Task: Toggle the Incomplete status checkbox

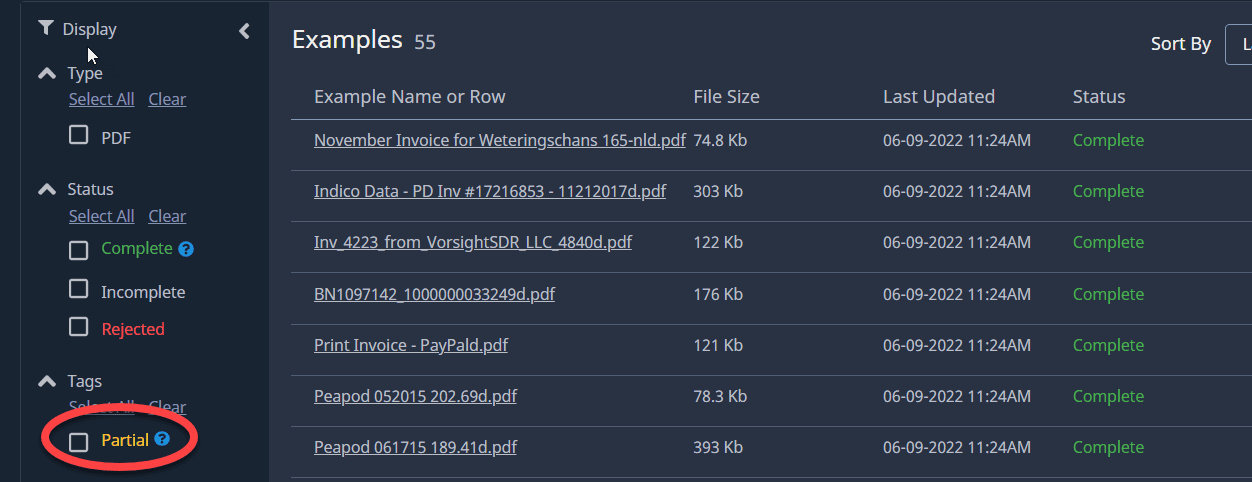Action: [x=78, y=290]
